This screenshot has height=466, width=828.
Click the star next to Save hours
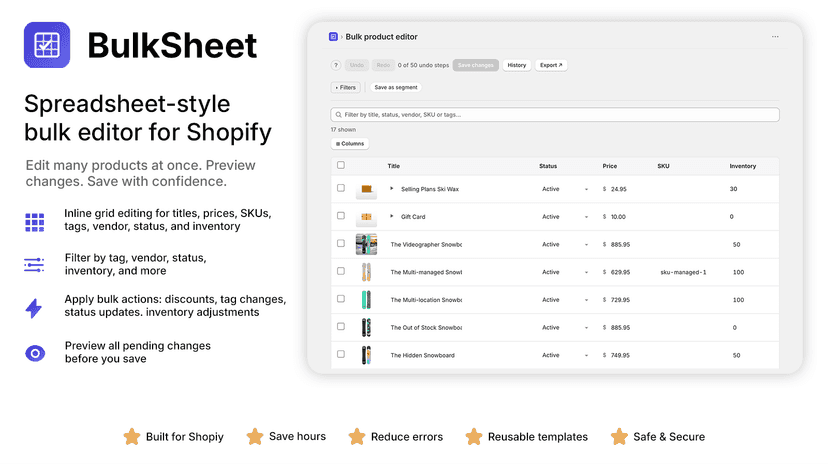[x=255, y=436]
